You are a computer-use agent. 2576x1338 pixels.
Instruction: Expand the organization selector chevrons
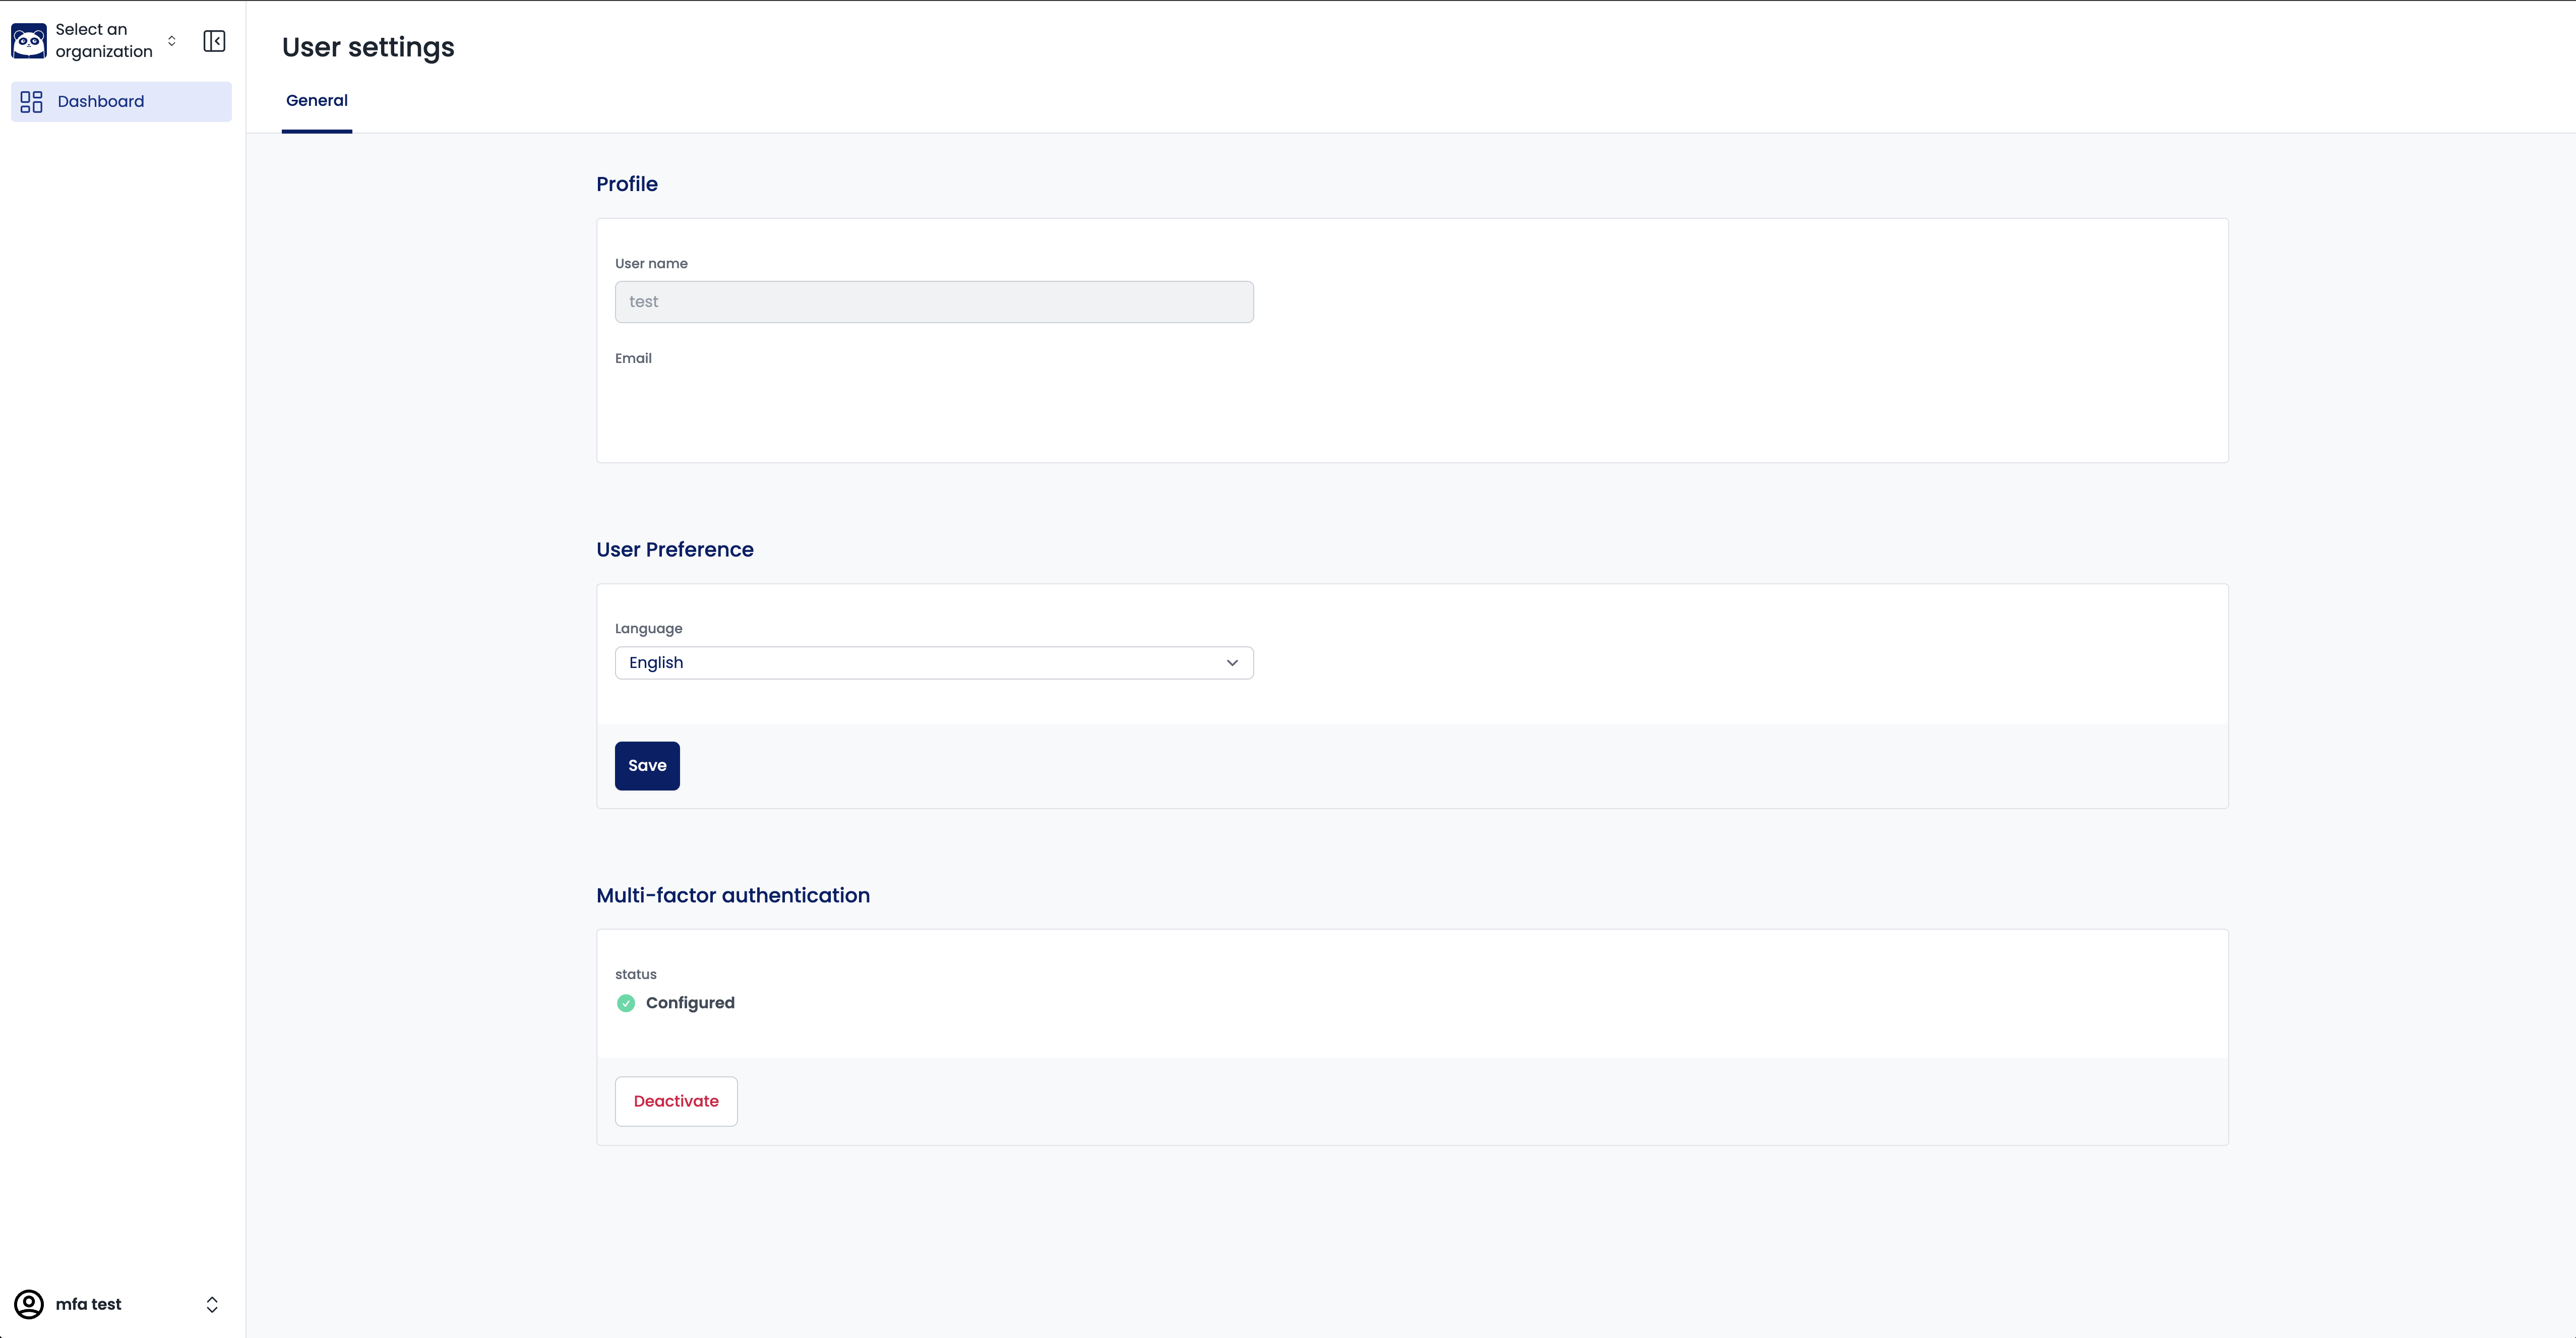[x=172, y=41]
